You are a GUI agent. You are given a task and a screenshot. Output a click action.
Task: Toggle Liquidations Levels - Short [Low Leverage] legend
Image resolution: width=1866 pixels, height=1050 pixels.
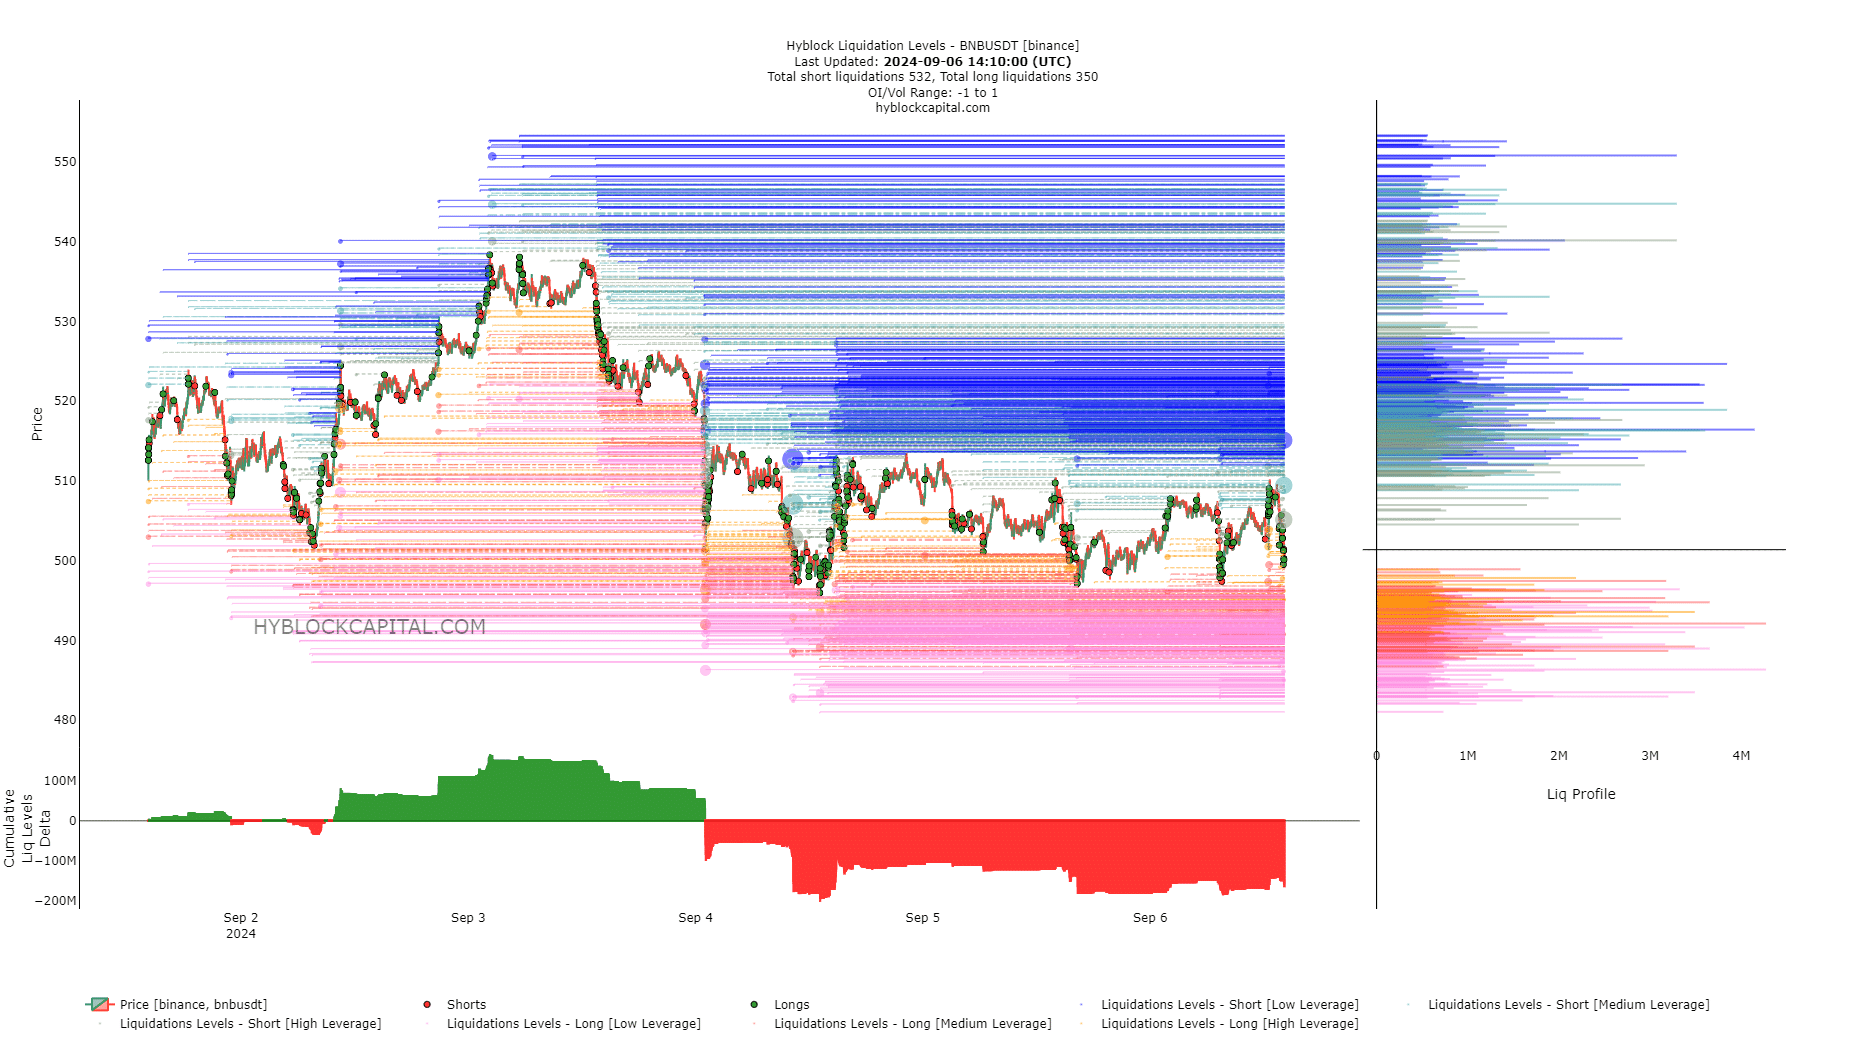[1217, 1004]
